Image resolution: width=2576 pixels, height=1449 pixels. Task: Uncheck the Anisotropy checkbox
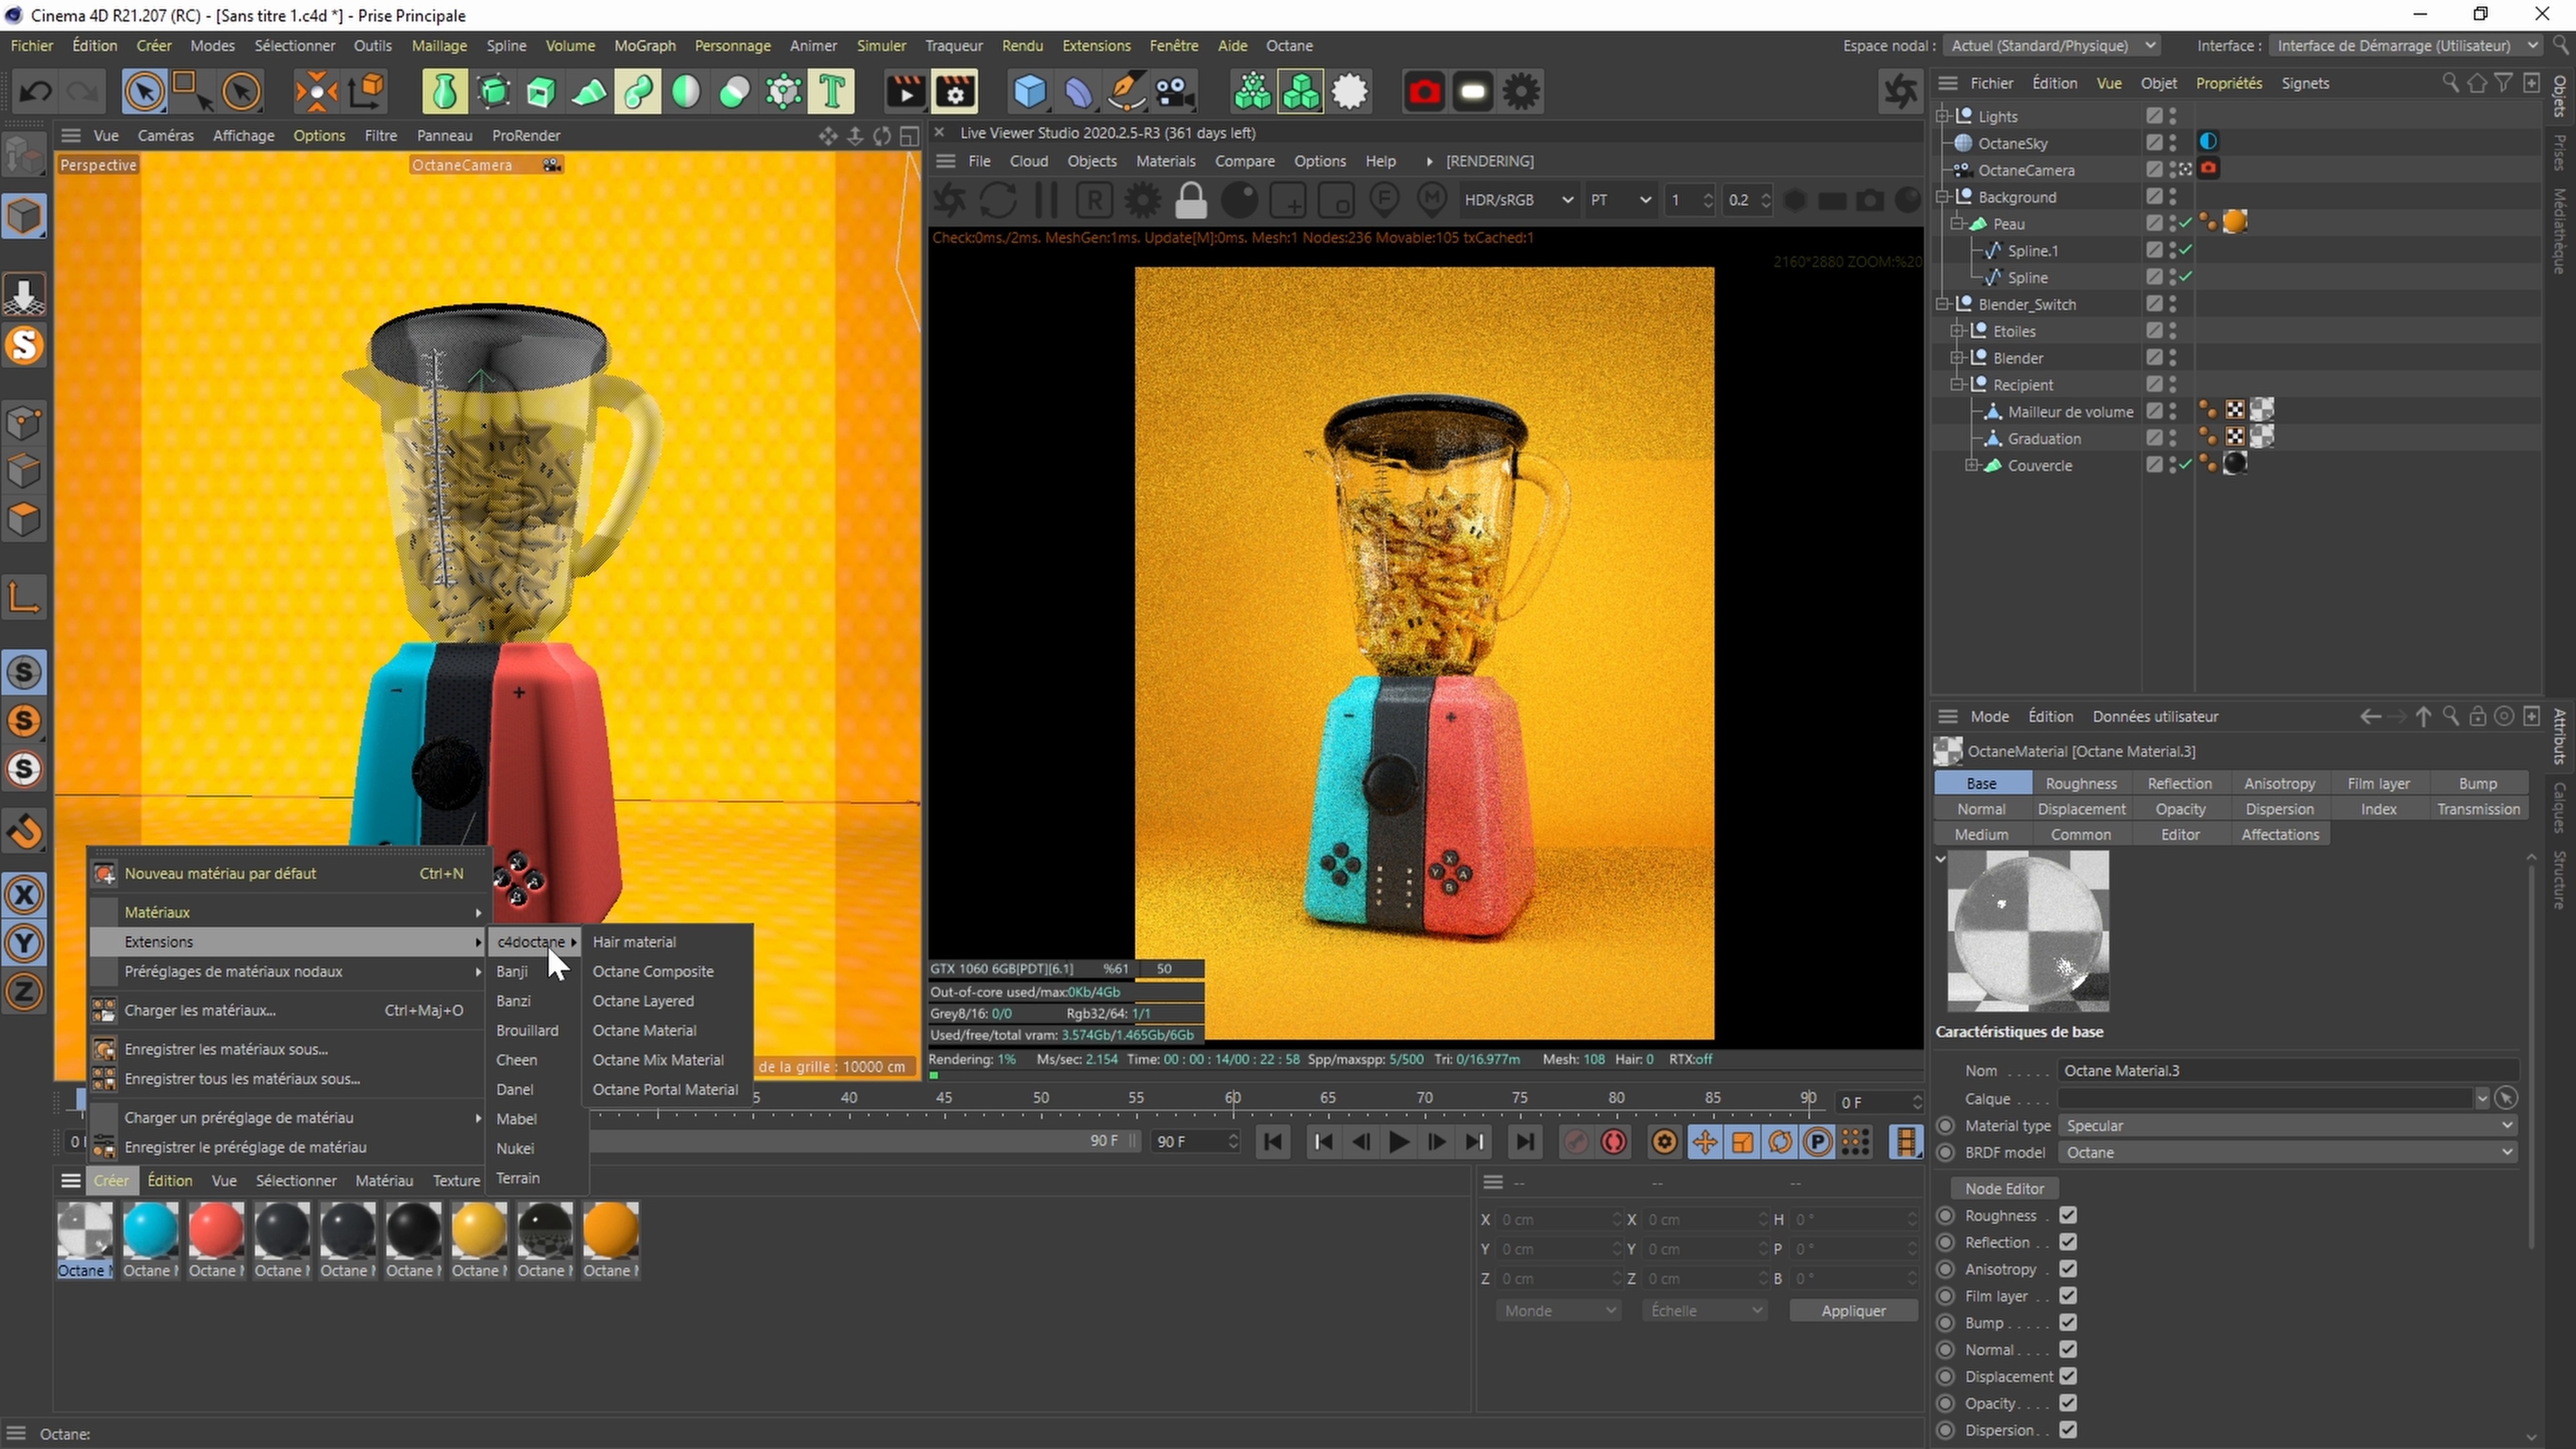2068,1269
